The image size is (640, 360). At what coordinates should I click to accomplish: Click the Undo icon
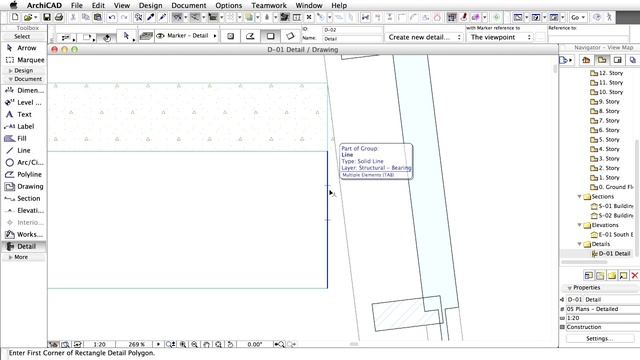(111, 17)
